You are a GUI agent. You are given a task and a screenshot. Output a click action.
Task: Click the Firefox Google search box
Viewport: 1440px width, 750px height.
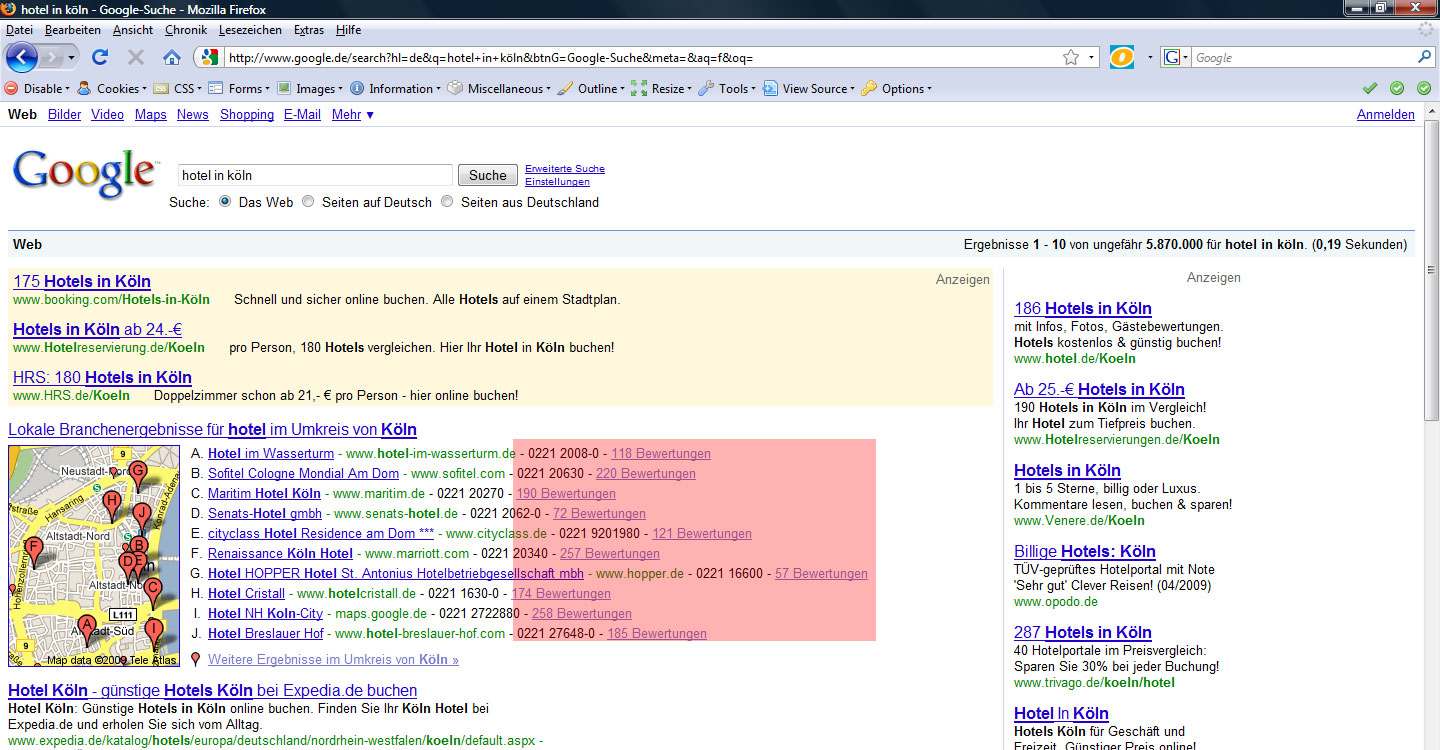click(x=1302, y=57)
